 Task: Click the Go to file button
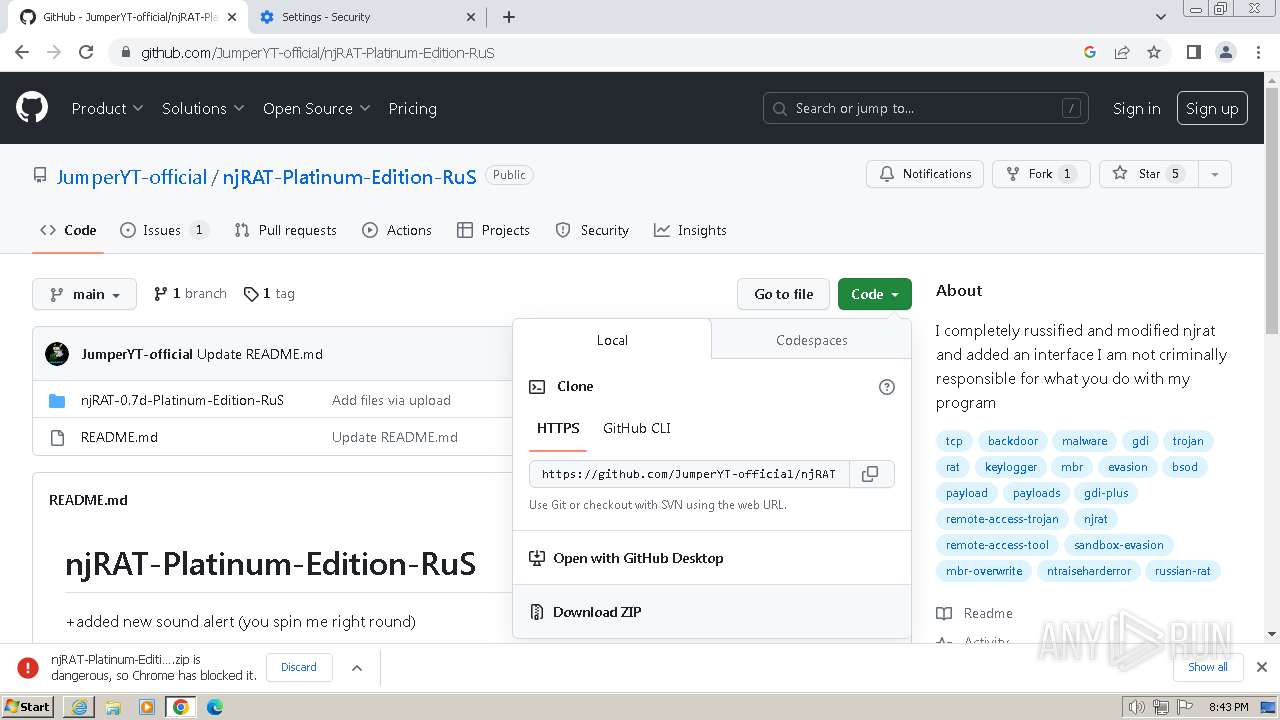pyautogui.click(x=783, y=294)
